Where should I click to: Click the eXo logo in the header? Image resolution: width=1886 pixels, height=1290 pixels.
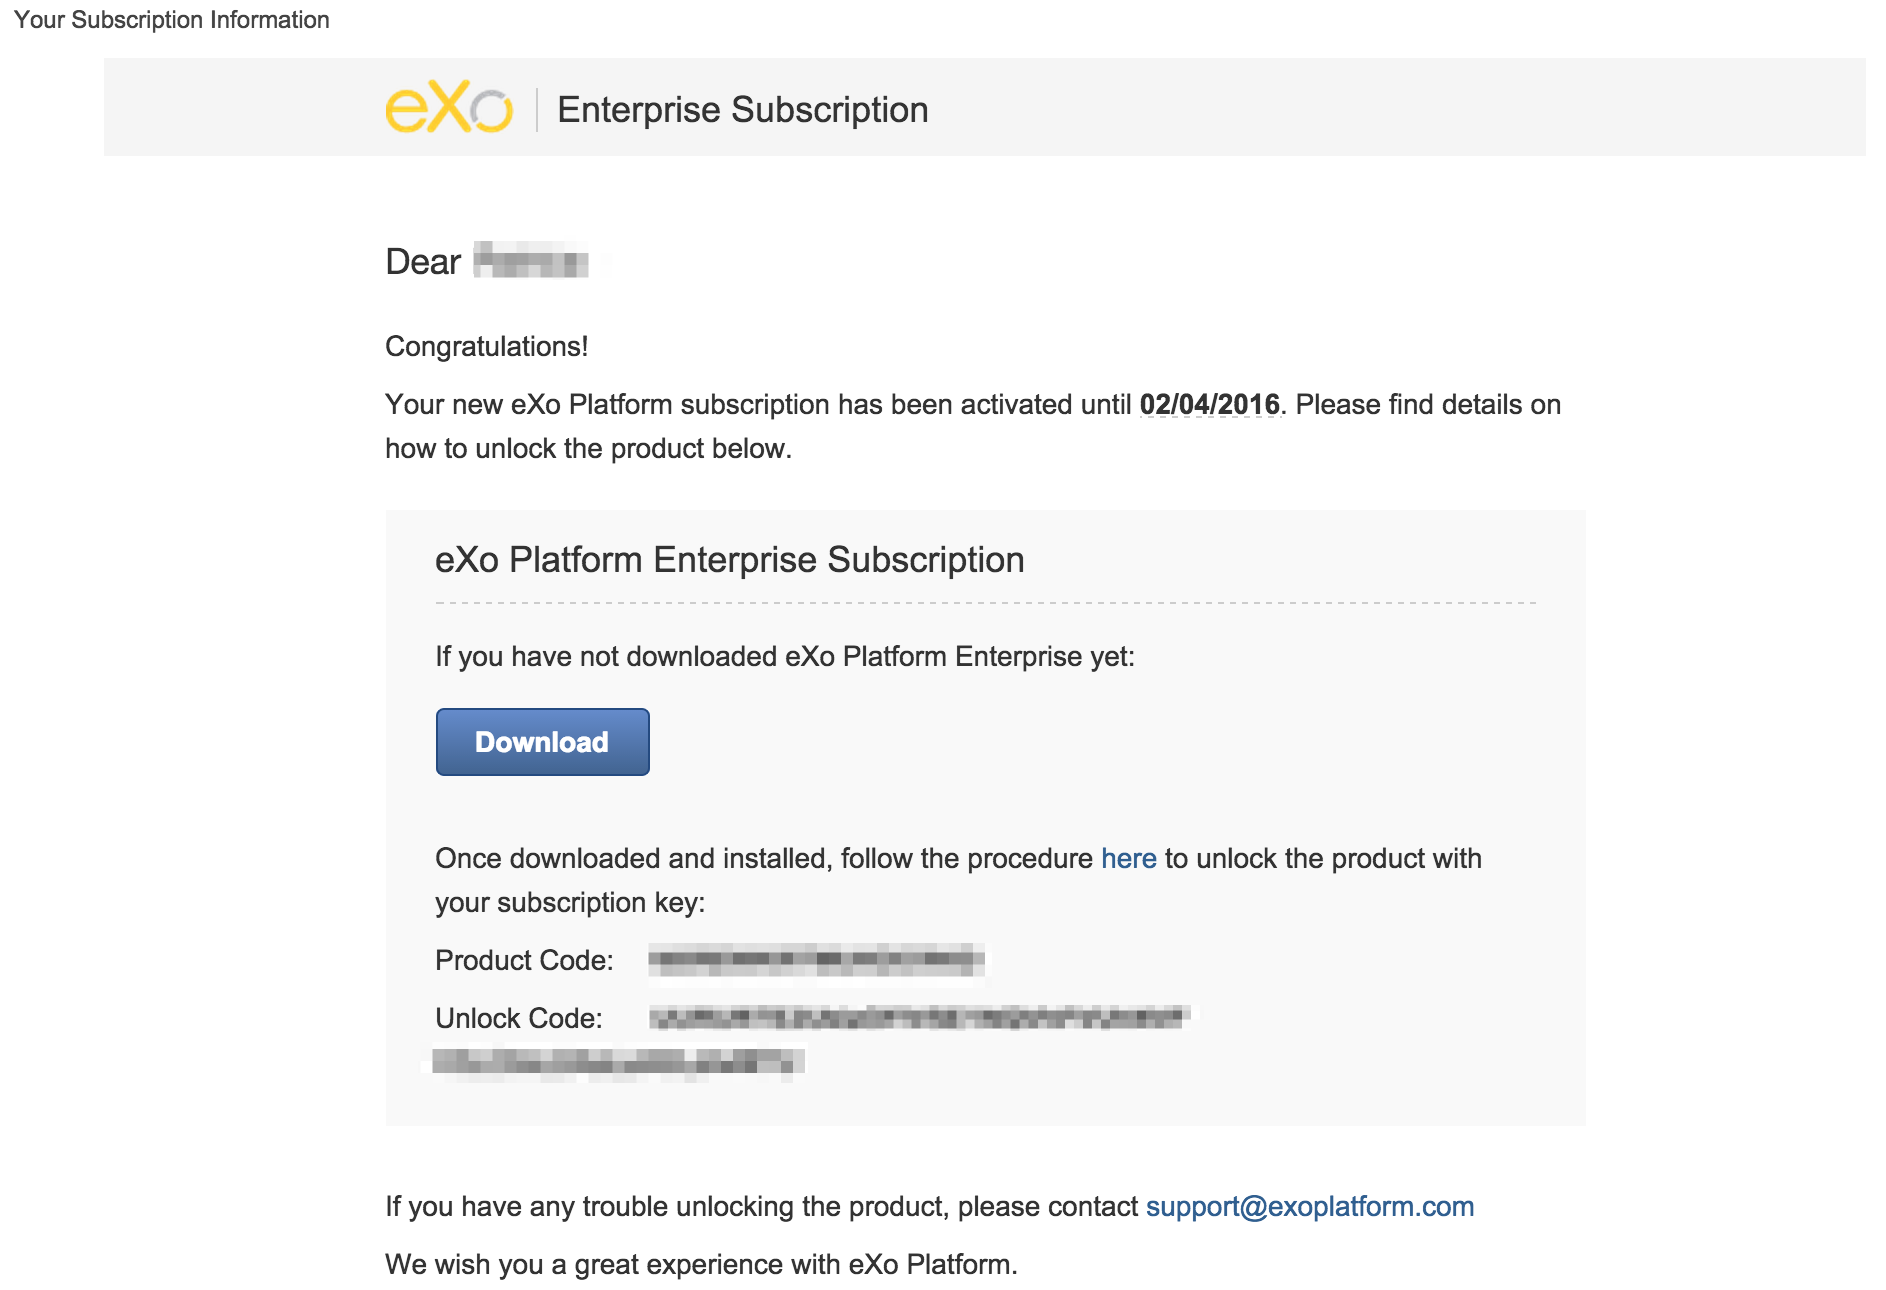pos(449,108)
